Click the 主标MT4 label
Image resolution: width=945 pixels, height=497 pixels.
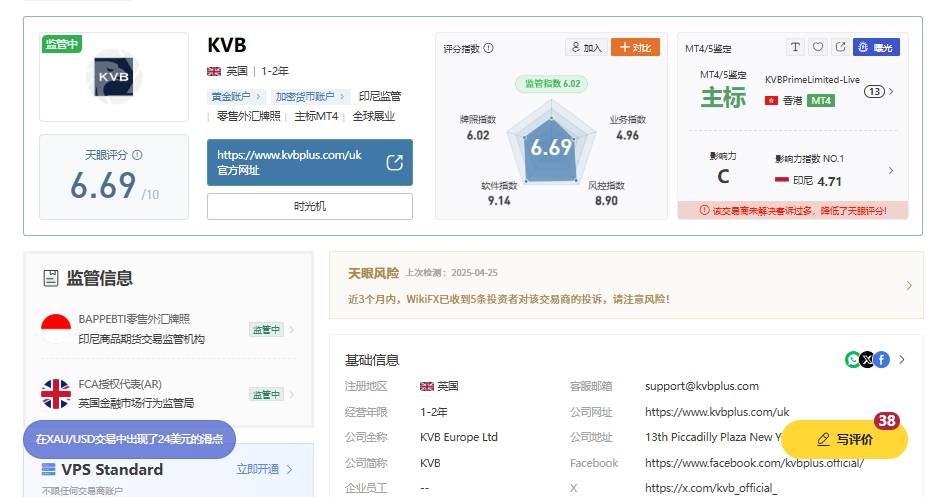pos(316,116)
